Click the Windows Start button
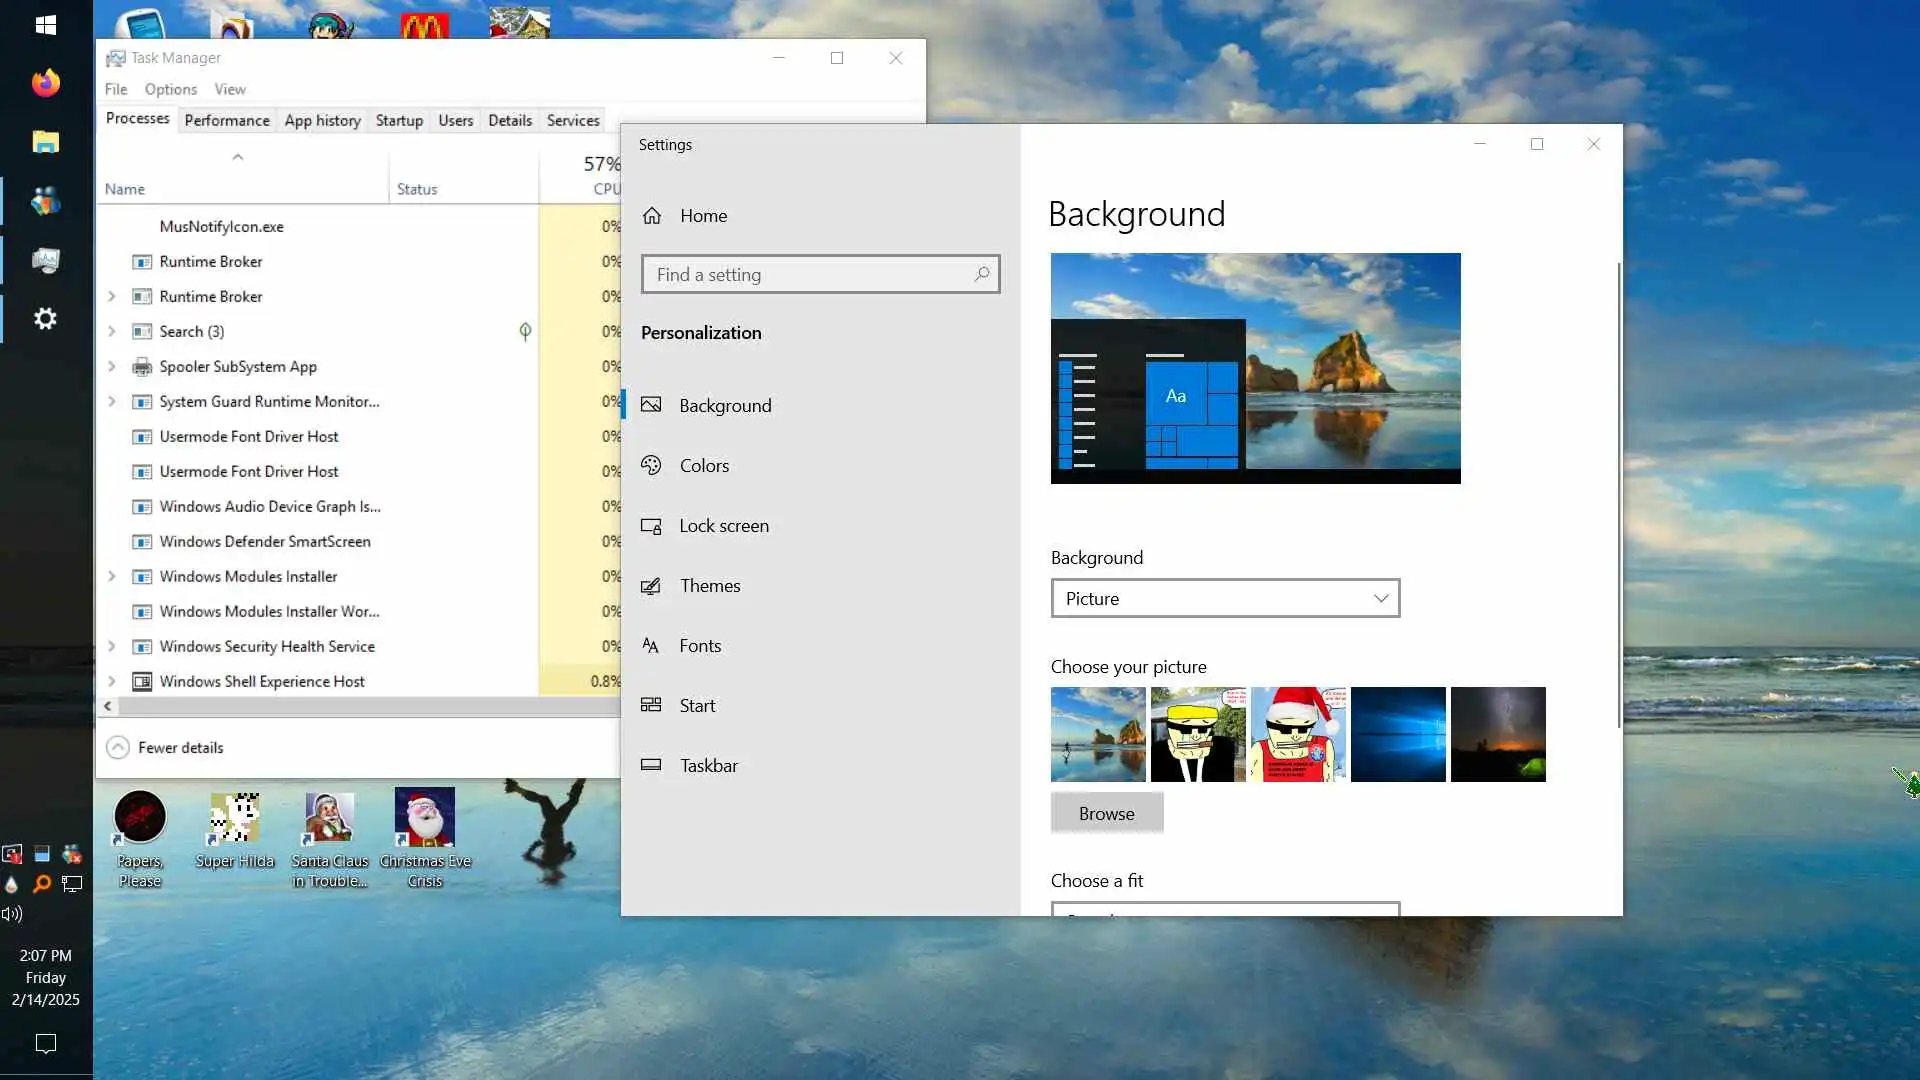The width and height of the screenshot is (1920, 1080). coord(45,25)
